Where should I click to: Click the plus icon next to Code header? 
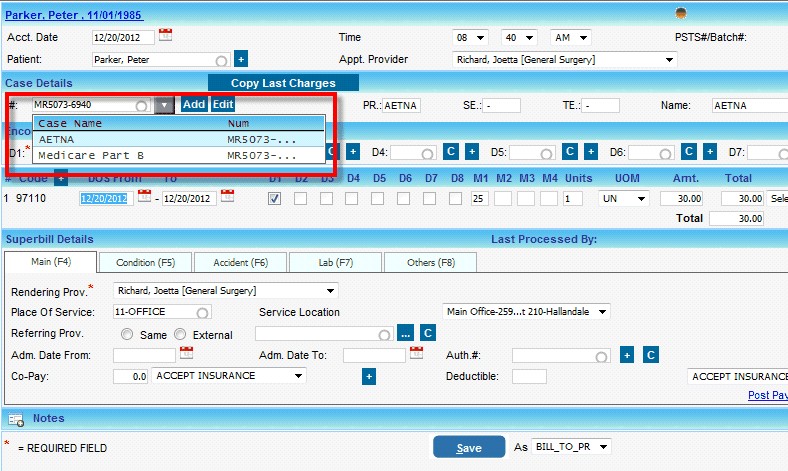(x=61, y=178)
